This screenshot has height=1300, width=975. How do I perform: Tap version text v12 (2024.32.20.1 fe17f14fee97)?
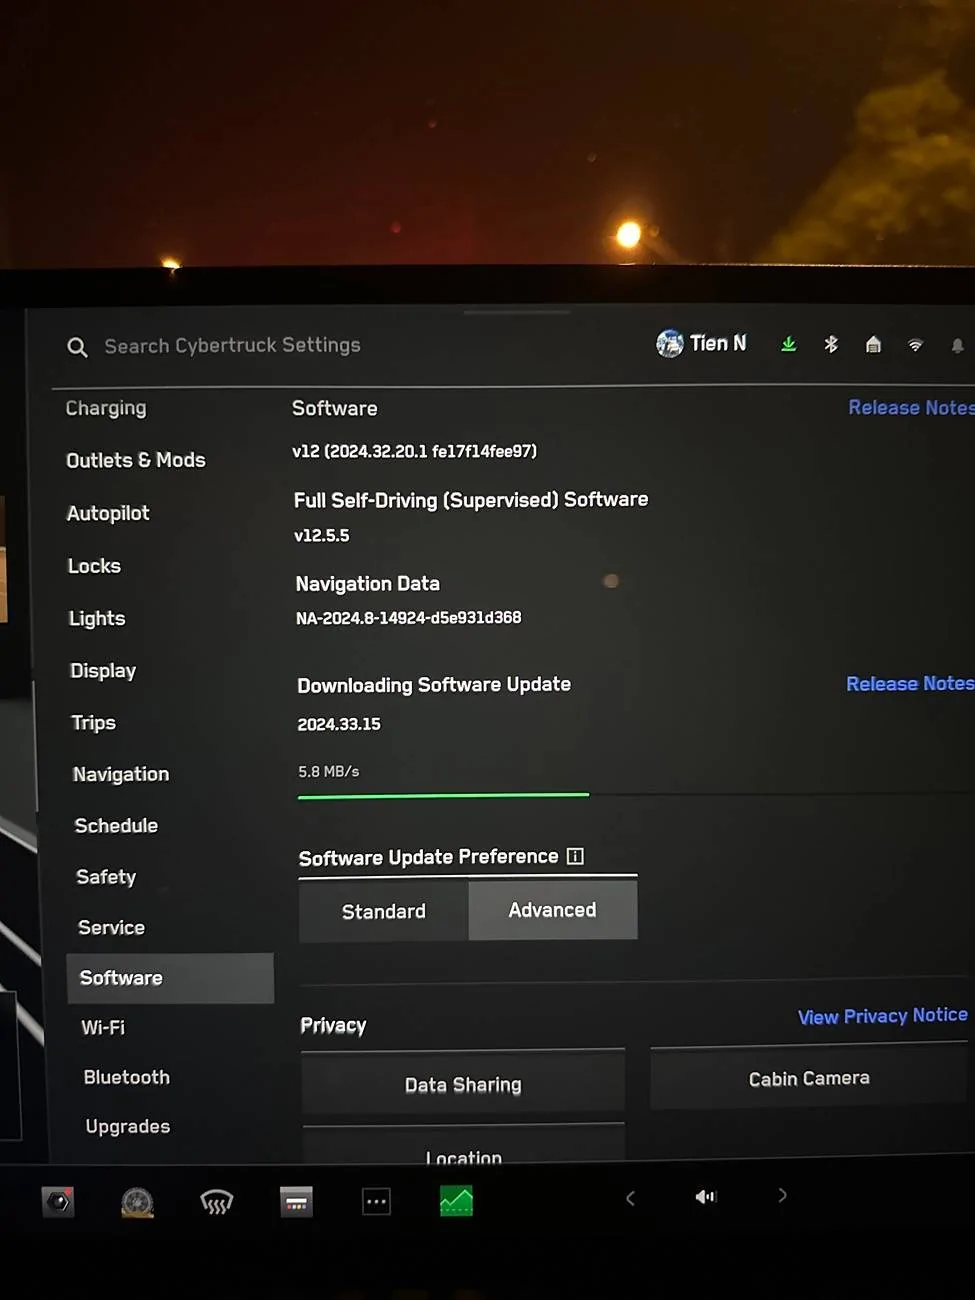(414, 451)
